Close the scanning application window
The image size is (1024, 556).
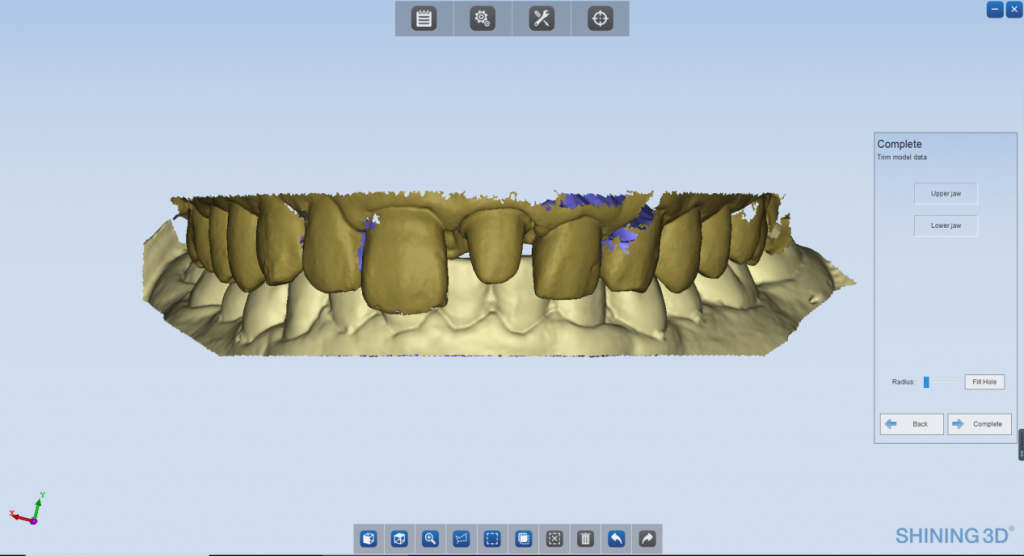coord(1014,9)
